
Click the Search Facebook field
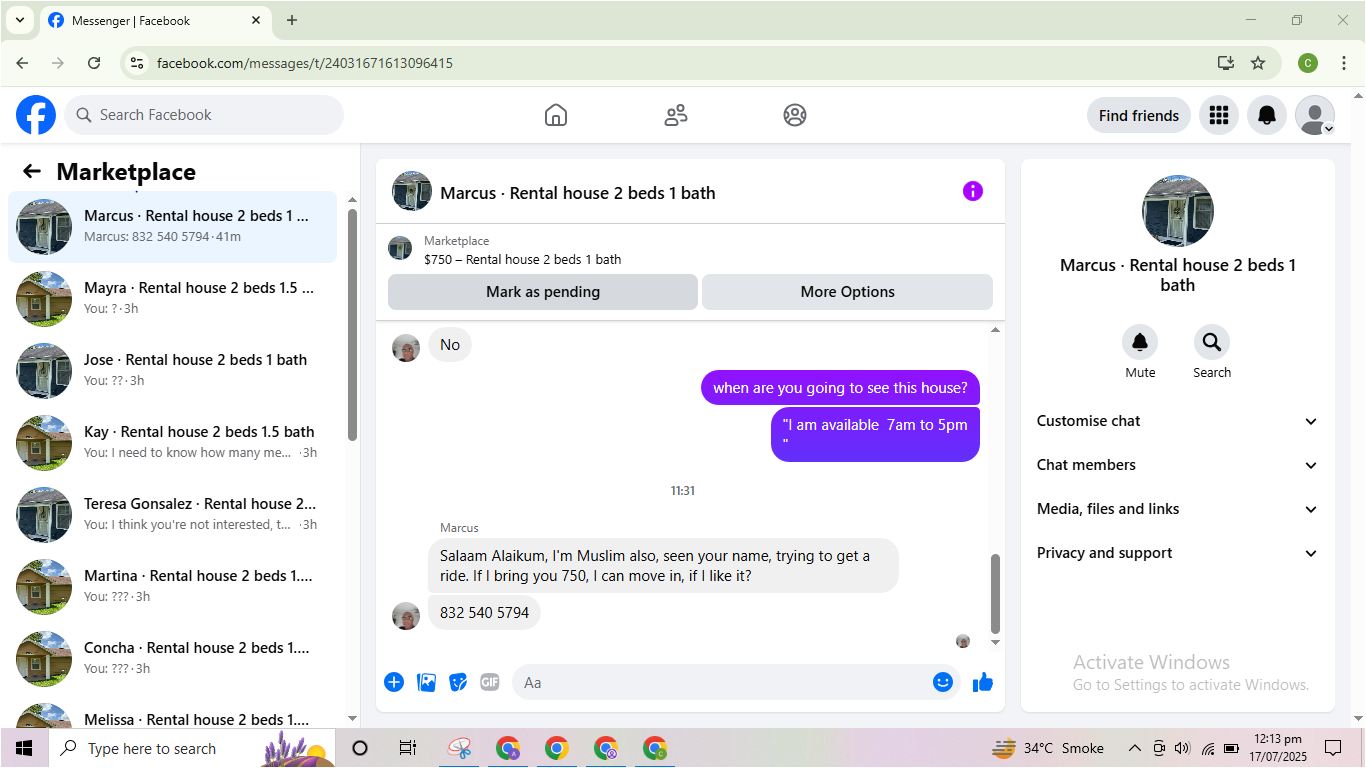[x=204, y=115]
